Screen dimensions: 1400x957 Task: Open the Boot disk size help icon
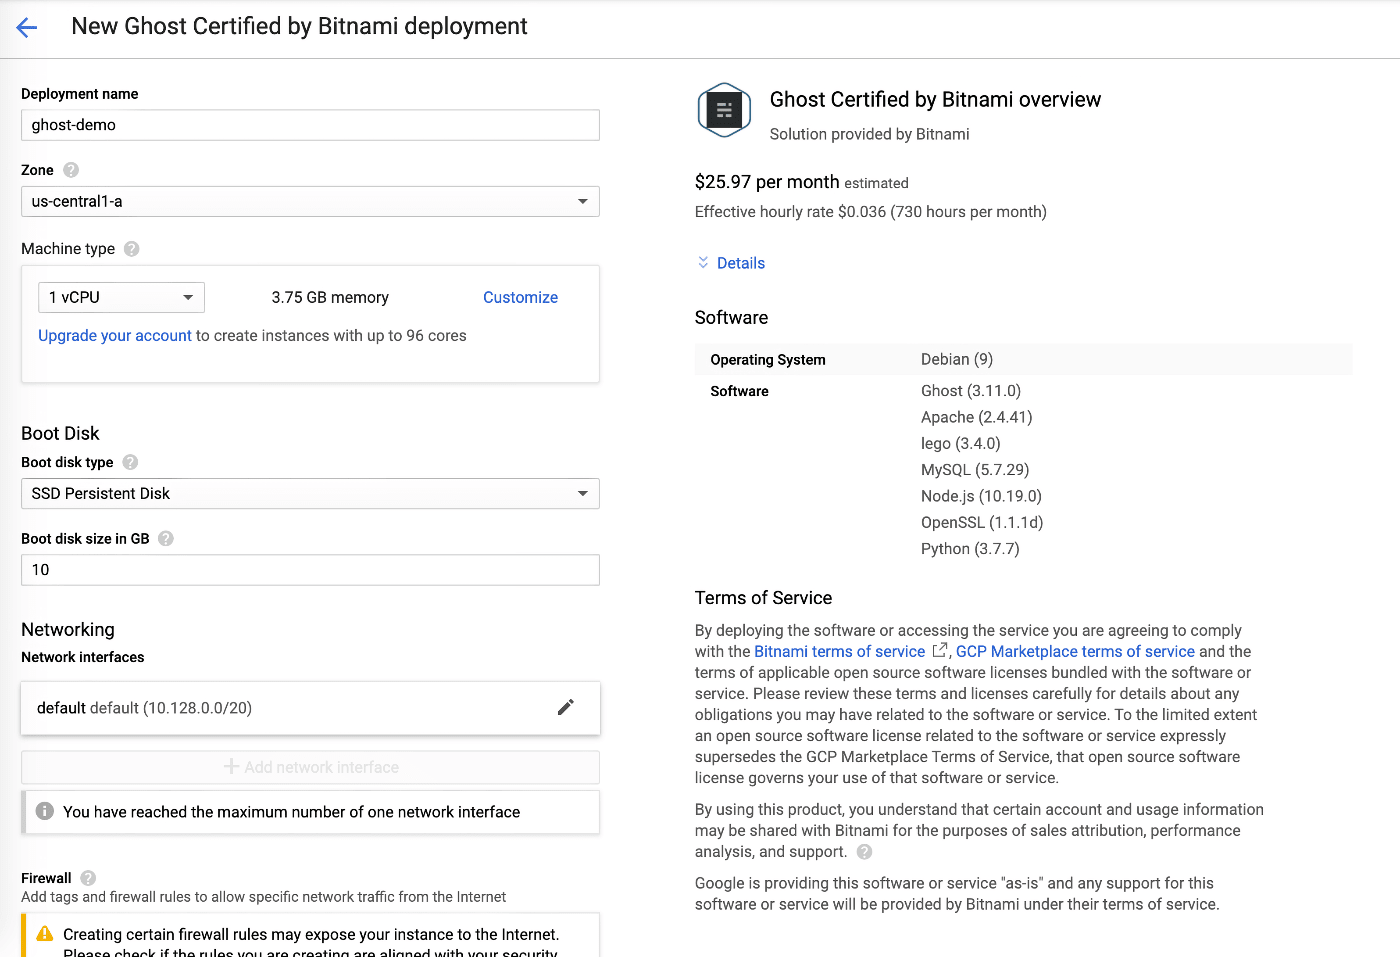166,538
